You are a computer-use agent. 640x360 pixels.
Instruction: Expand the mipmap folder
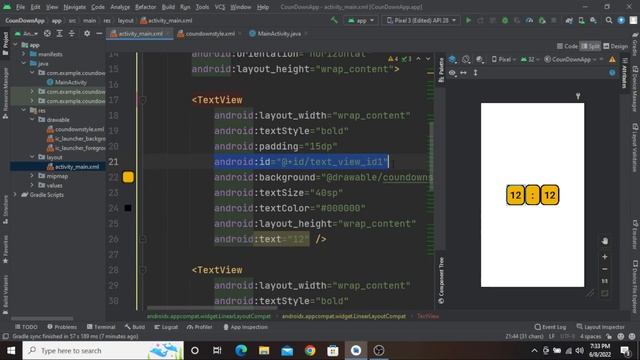32,176
